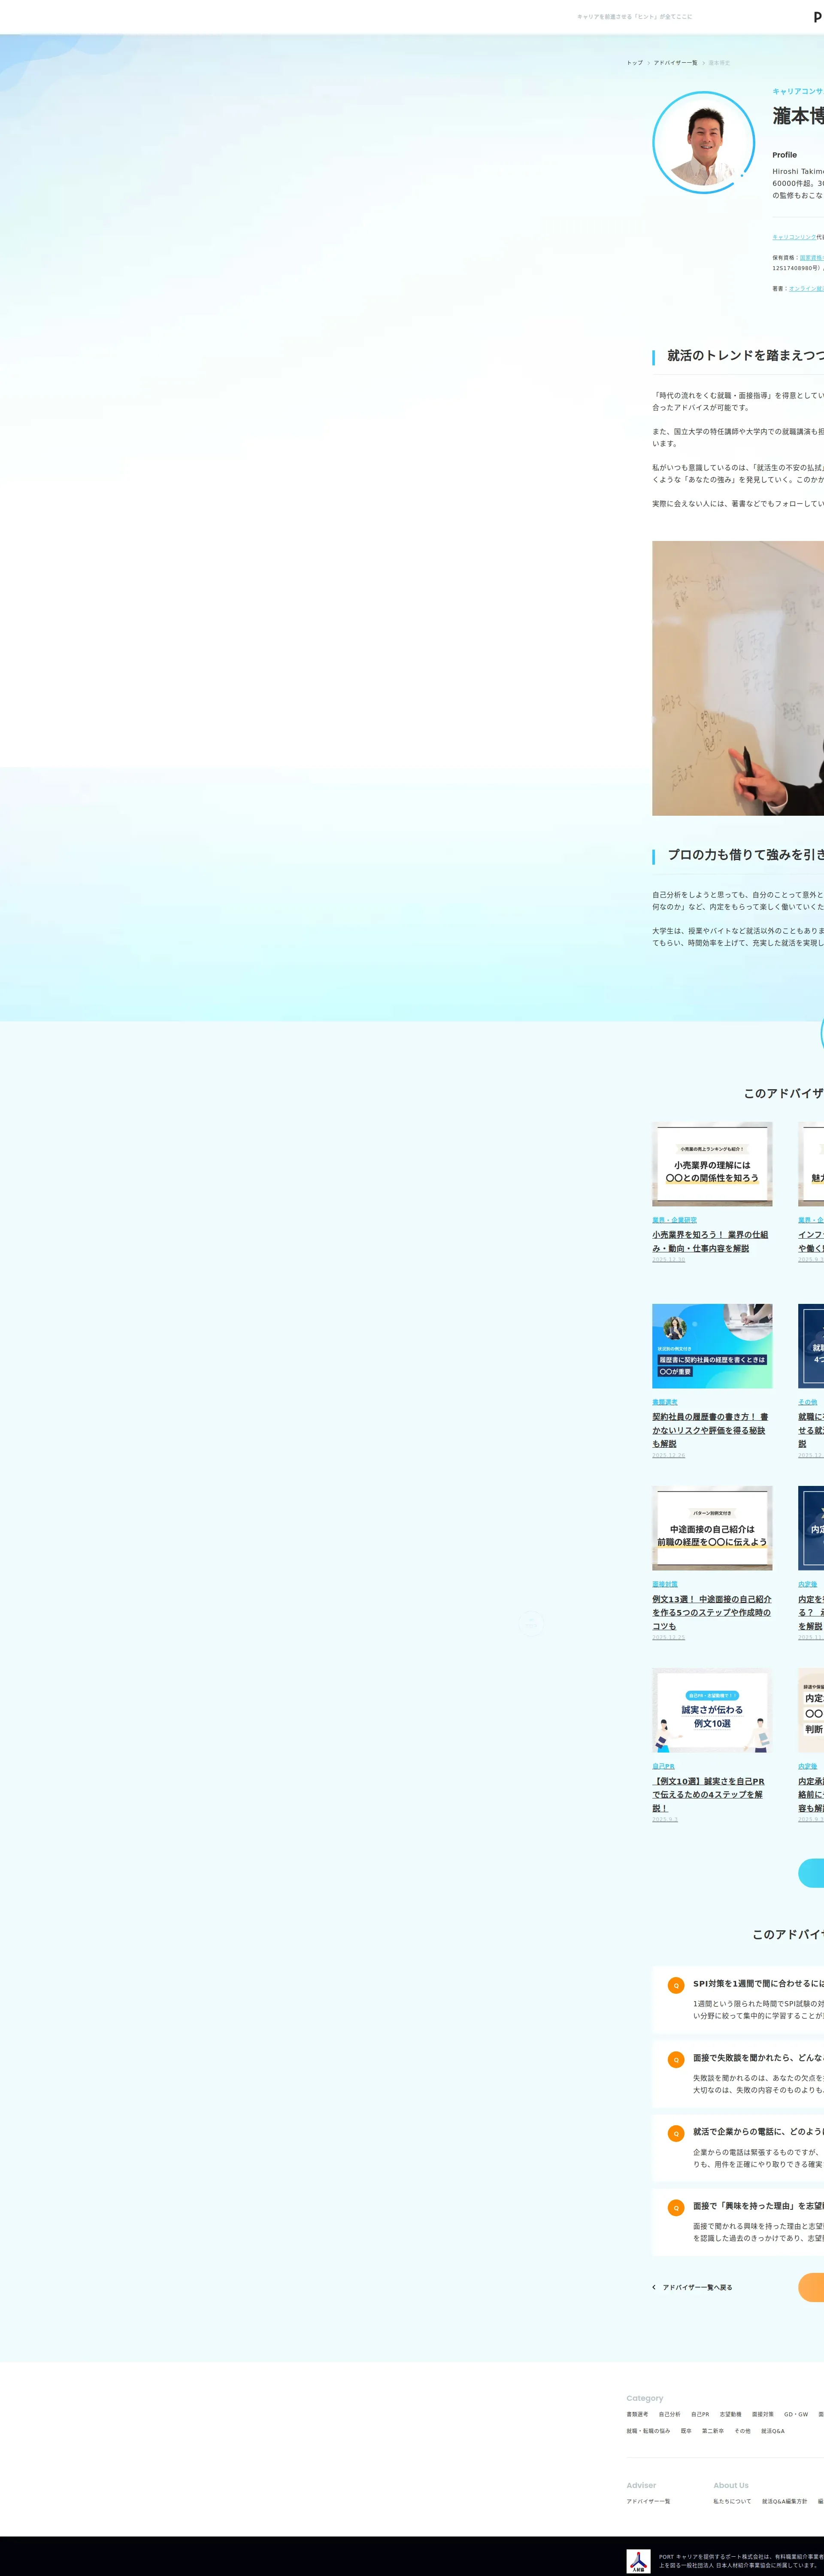
Task: Click the back chevron before アドバイザー一覧へ戻る
Action: click(x=654, y=2287)
